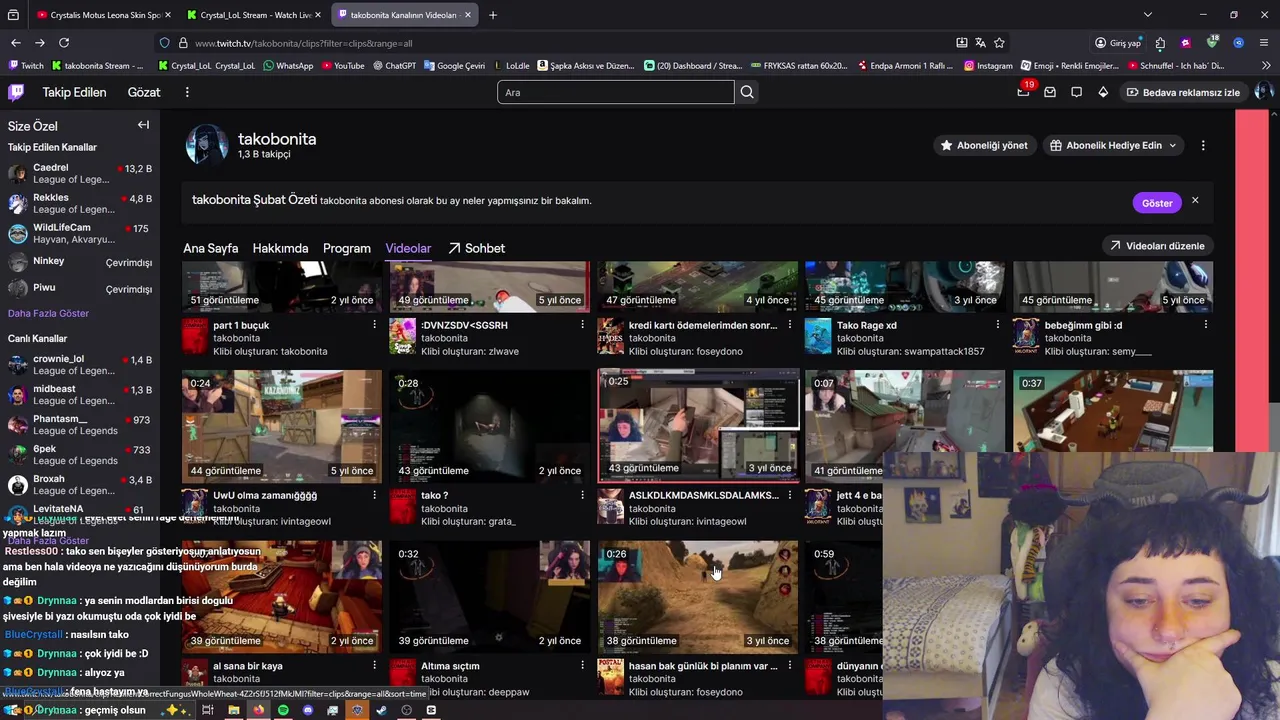The width and height of the screenshot is (1280, 720).
Task: Click Videoları düzenle button
Action: (x=1157, y=246)
